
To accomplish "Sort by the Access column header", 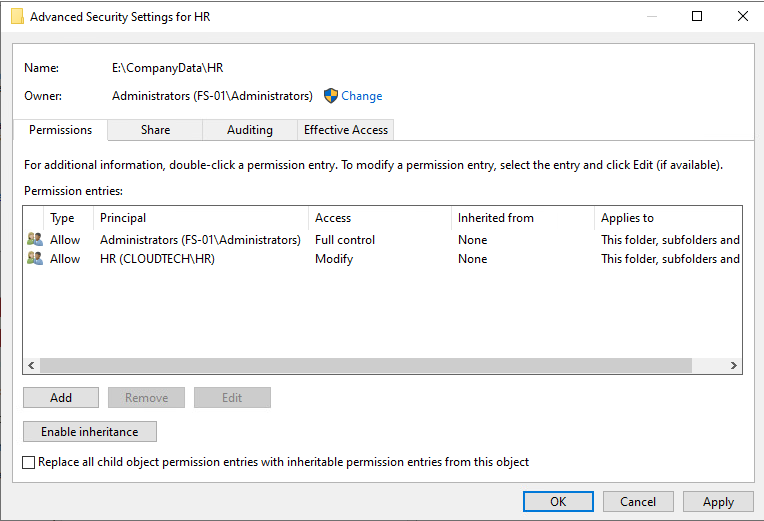I will click(x=380, y=218).
